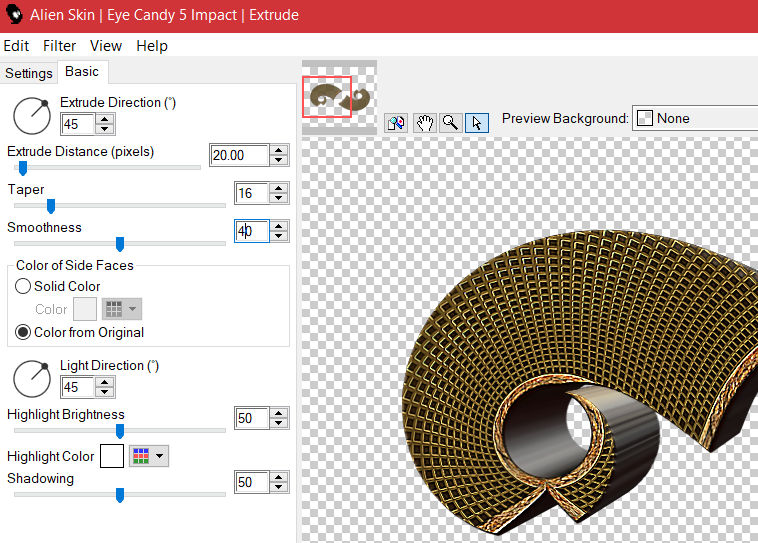
Task: Open the Filter menu
Action: pos(60,46)
